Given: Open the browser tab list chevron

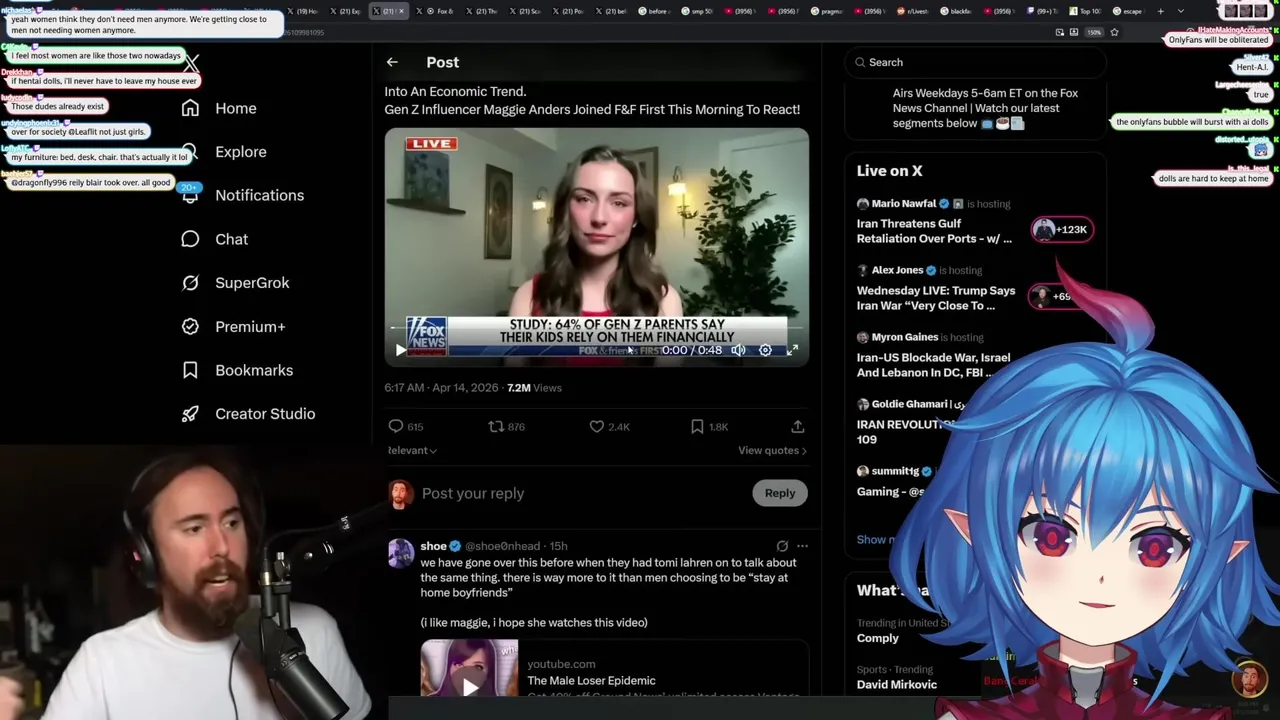Looking at the screenshot, I should 1182,11.
